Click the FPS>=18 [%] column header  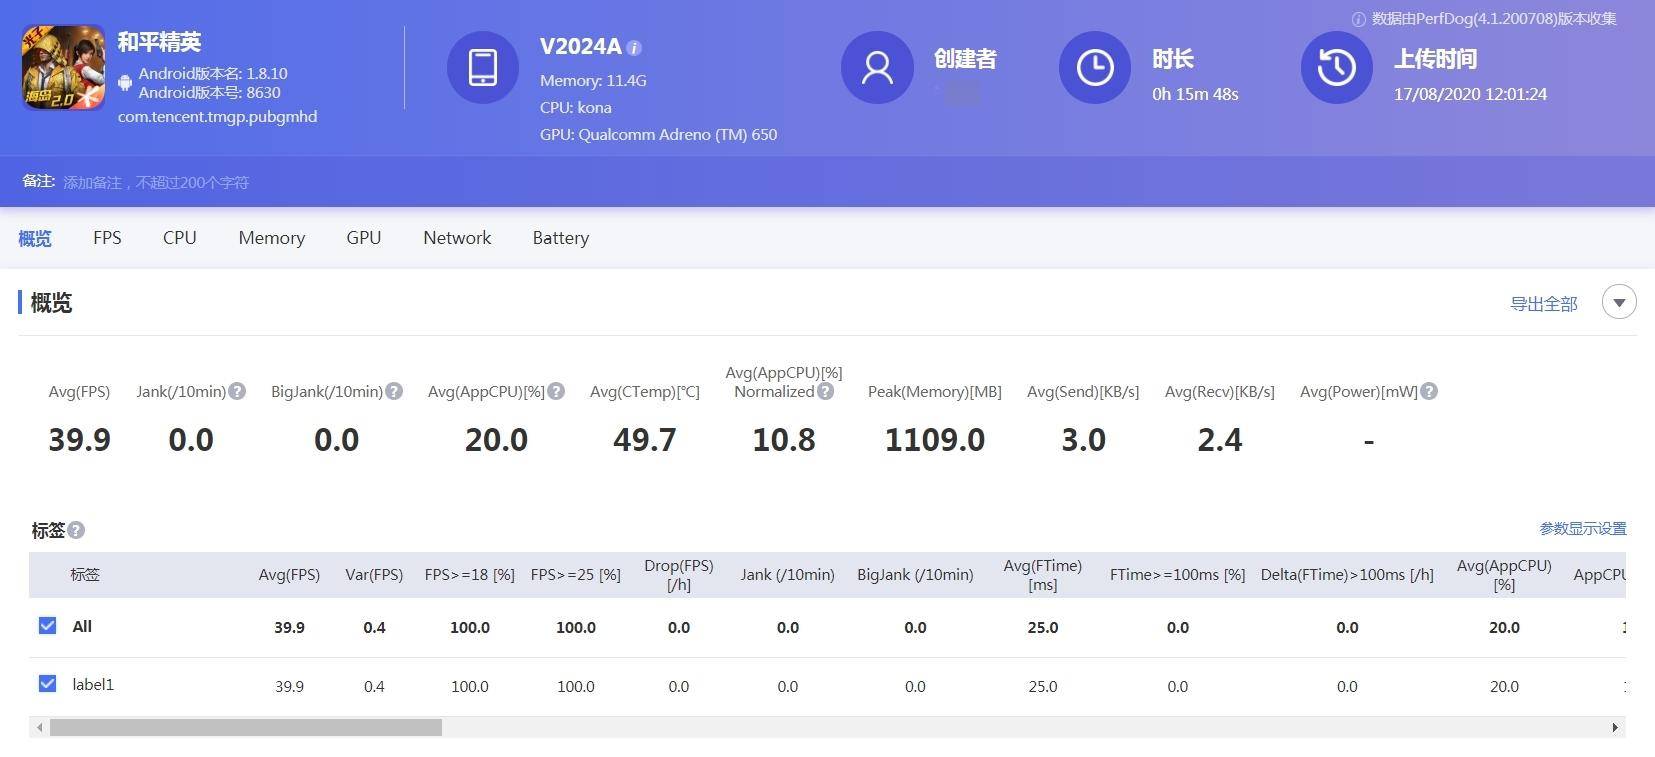470,575
